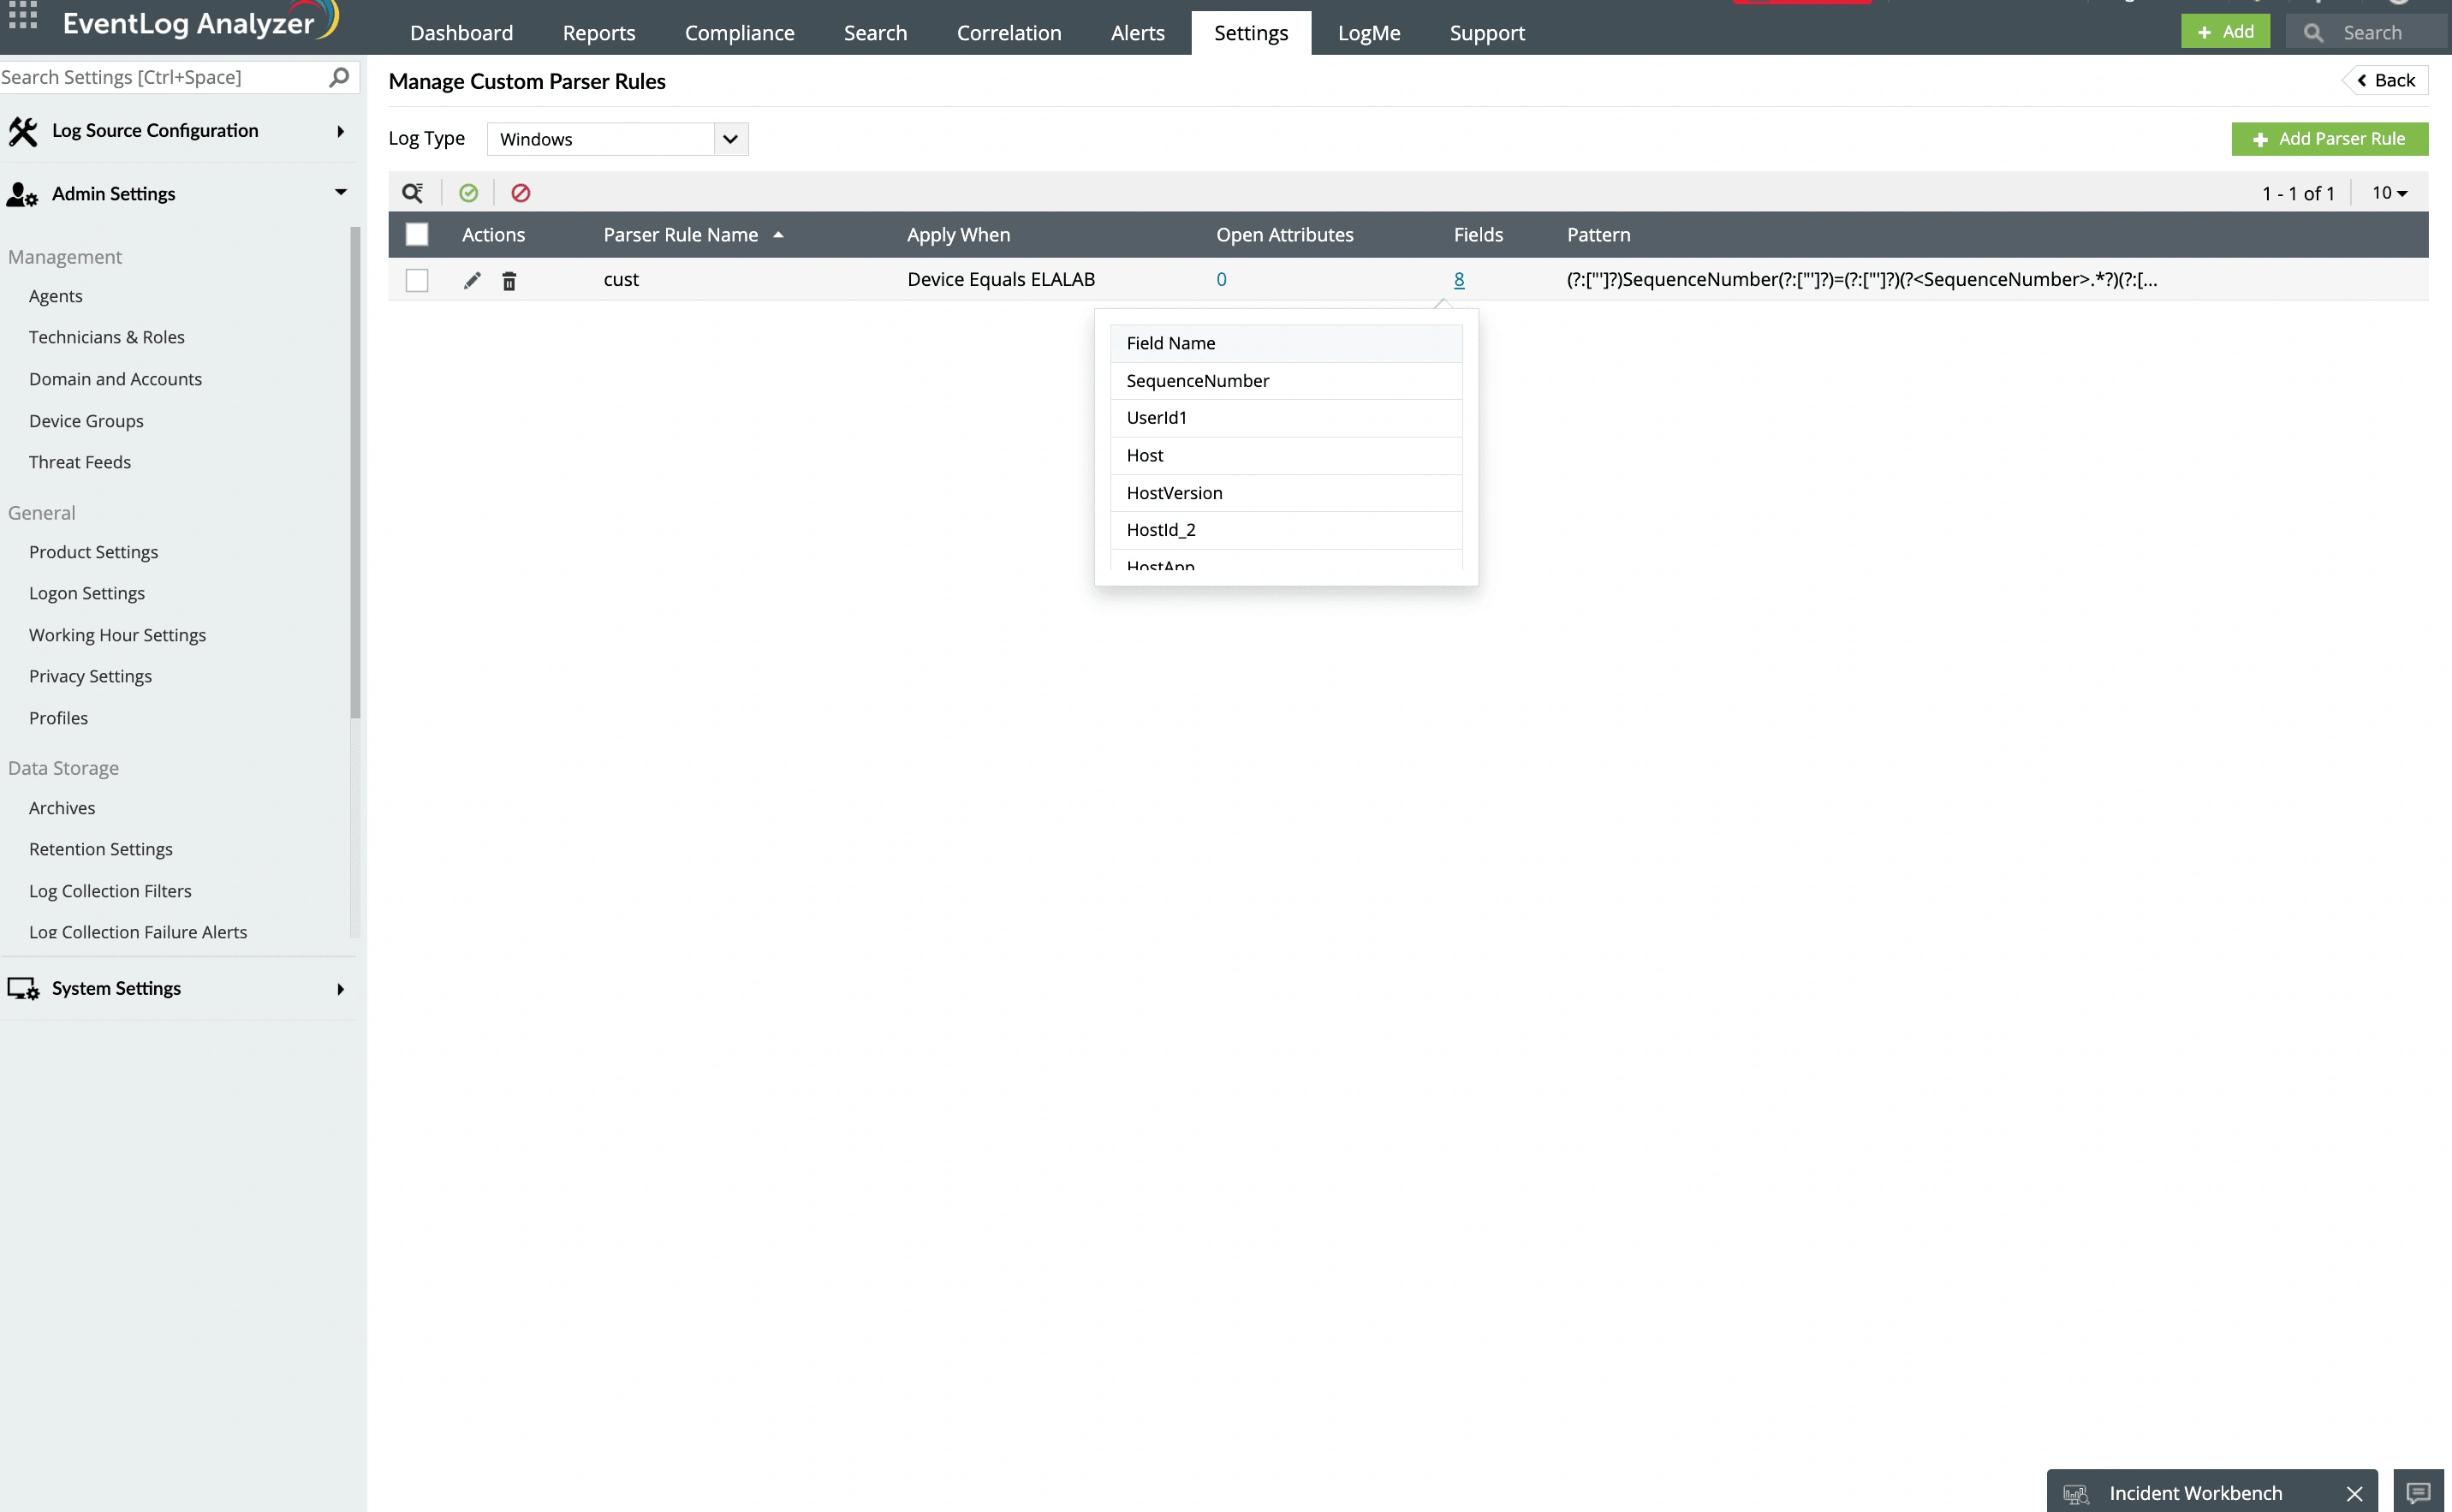Screen dimensions: 2452x1512
Task: Tick the checkbox for the cust row
Action: pyautogui.click(x=417, y=281)
